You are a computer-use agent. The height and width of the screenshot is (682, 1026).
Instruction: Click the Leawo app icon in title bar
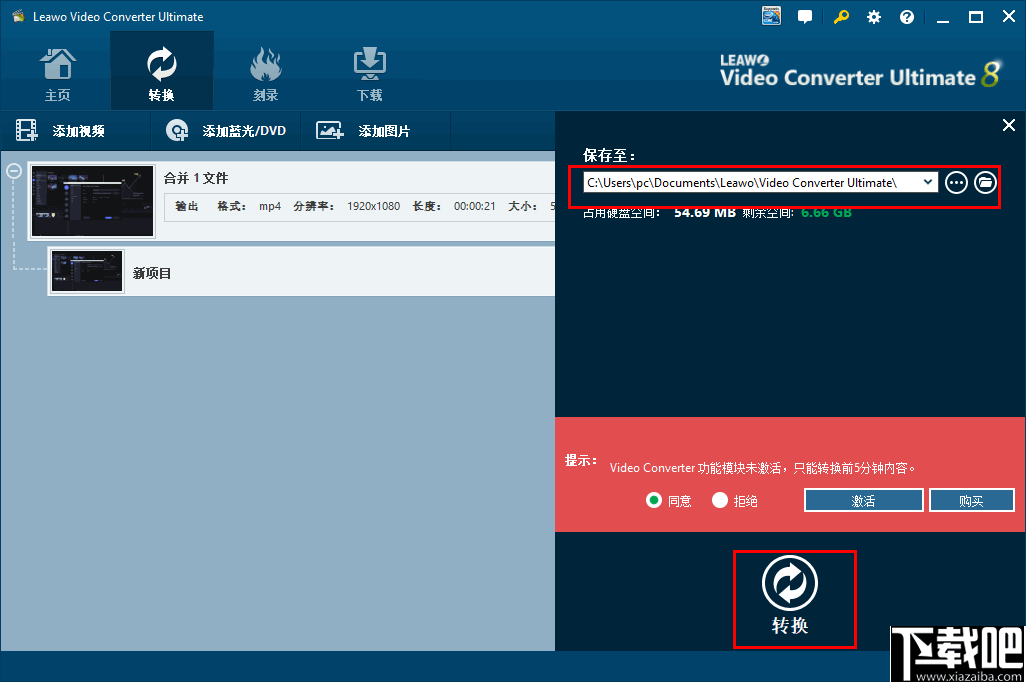18,16
